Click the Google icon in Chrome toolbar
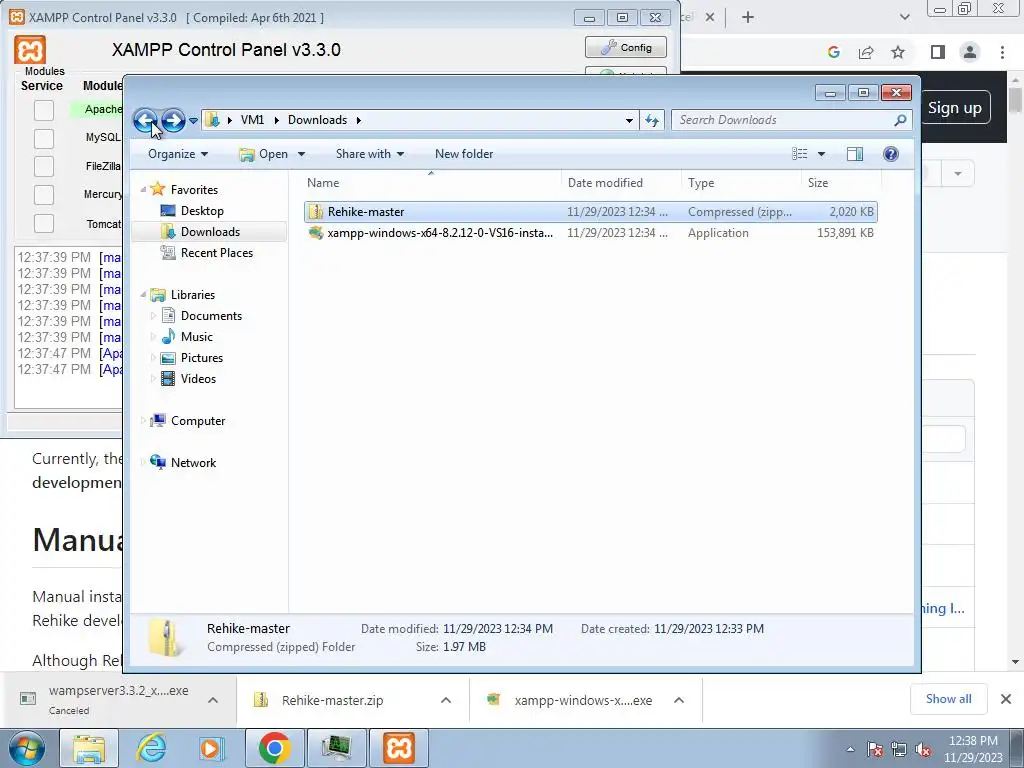 click(x=834, y=52)
